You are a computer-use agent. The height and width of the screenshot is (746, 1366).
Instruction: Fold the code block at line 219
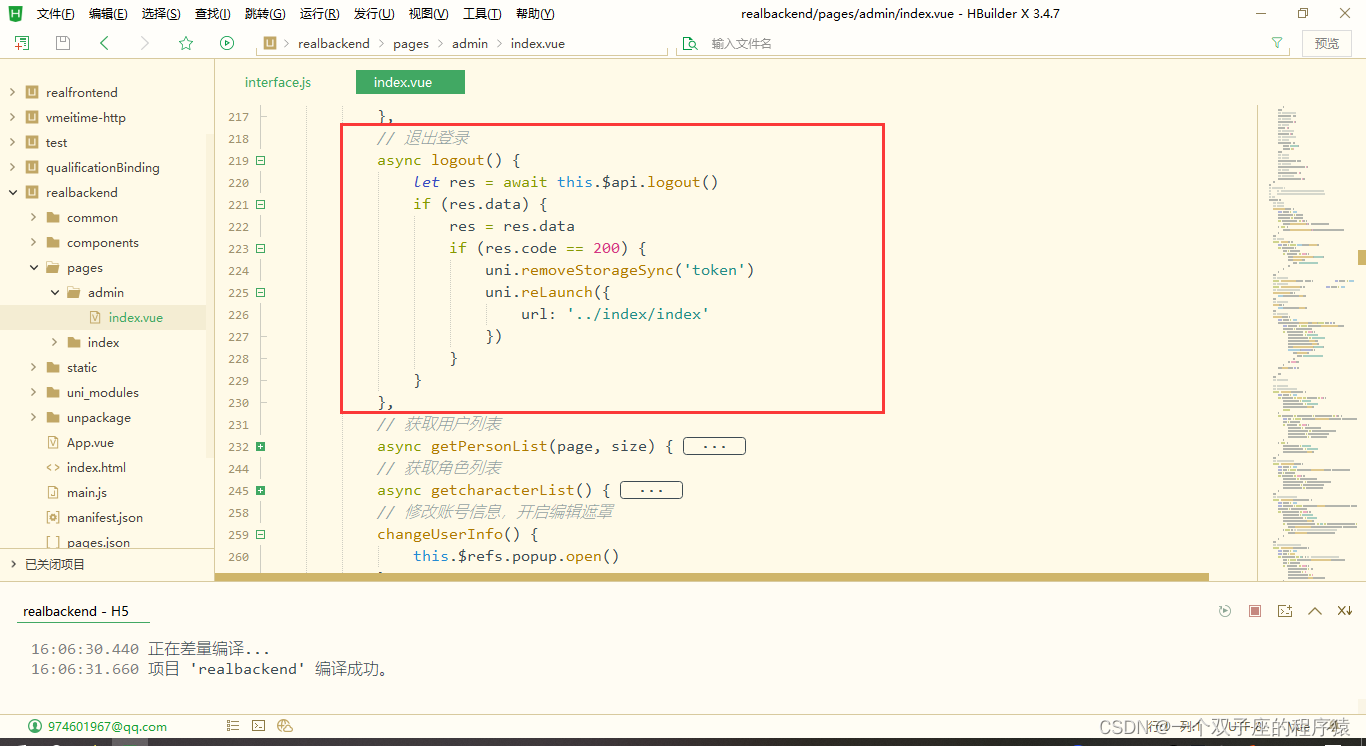260,161
